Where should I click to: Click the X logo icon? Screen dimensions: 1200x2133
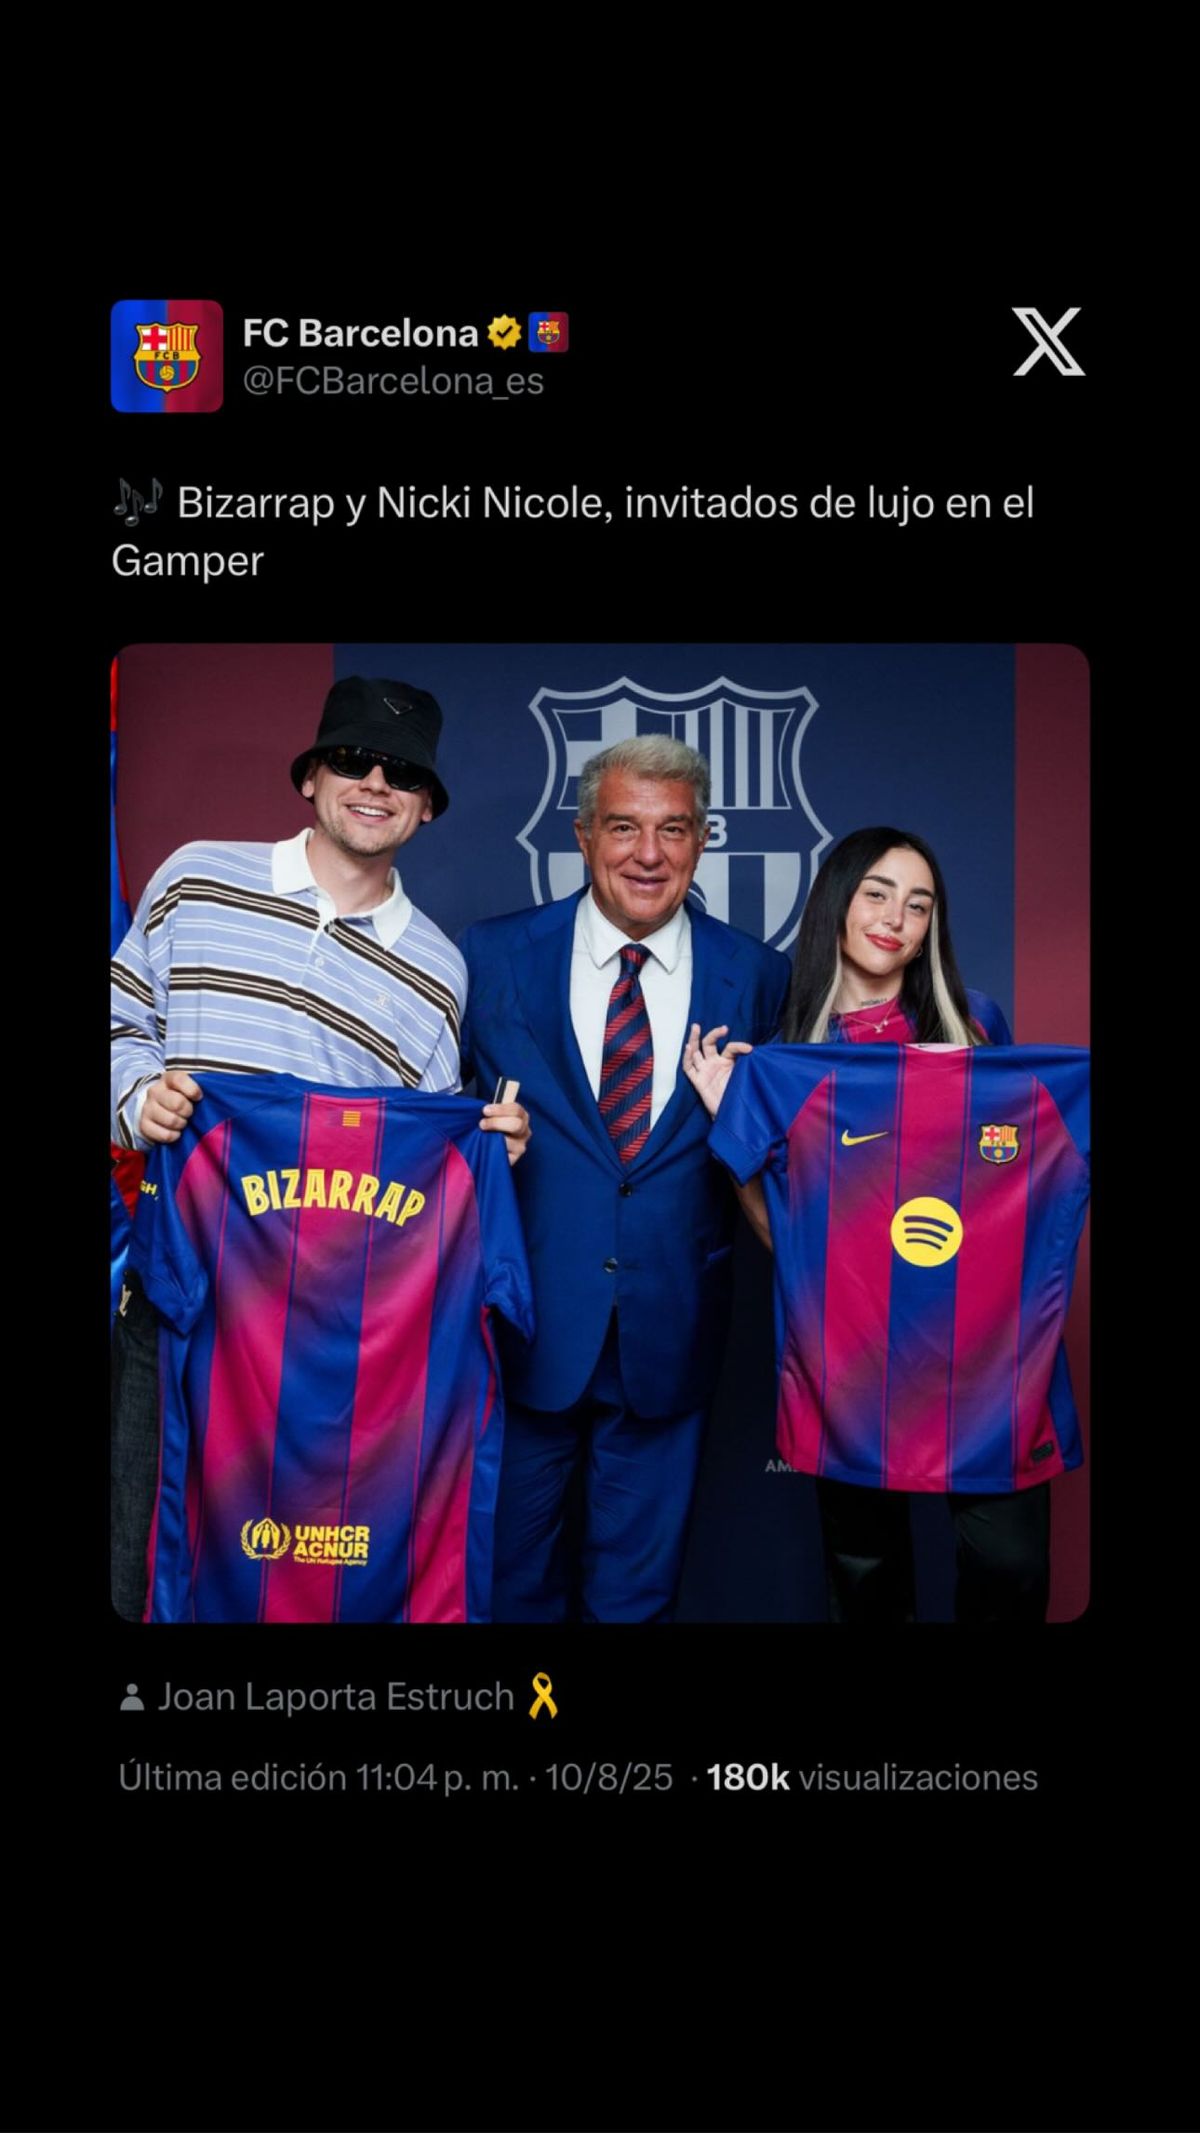pyautogui.click(x=1048, y=342)
